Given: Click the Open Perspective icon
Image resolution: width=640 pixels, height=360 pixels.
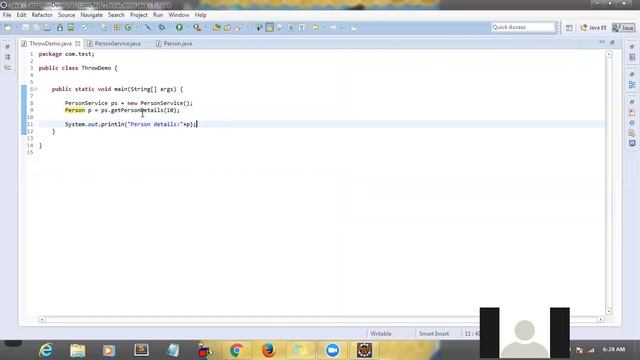Looking at the screenshot, I should click(569, 28).
